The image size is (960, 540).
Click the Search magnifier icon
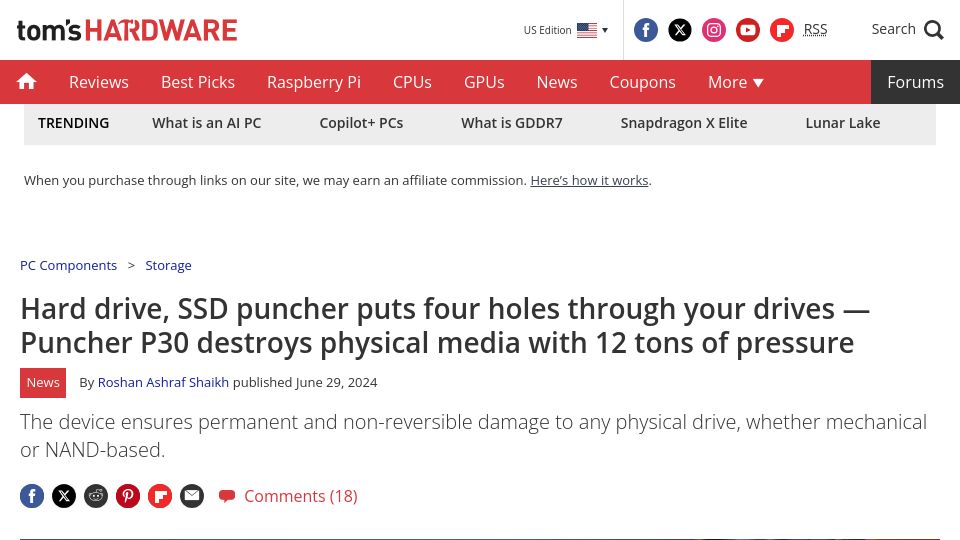pyautogui.click(x=934, y=29)
